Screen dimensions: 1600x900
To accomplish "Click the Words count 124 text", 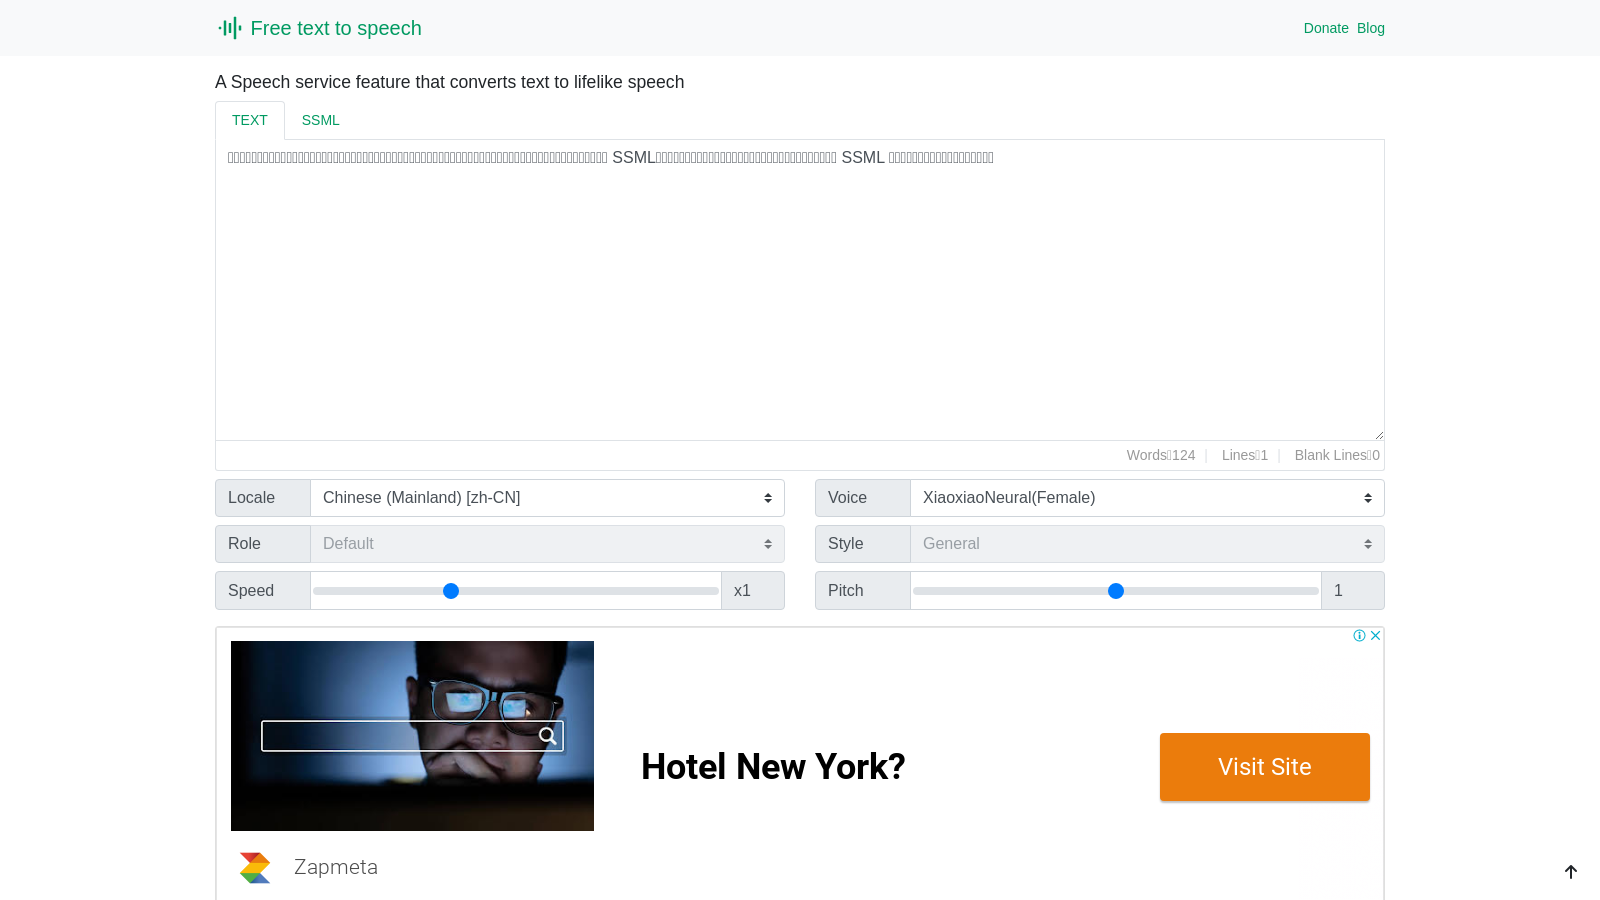I will (x=1161, y=455).
